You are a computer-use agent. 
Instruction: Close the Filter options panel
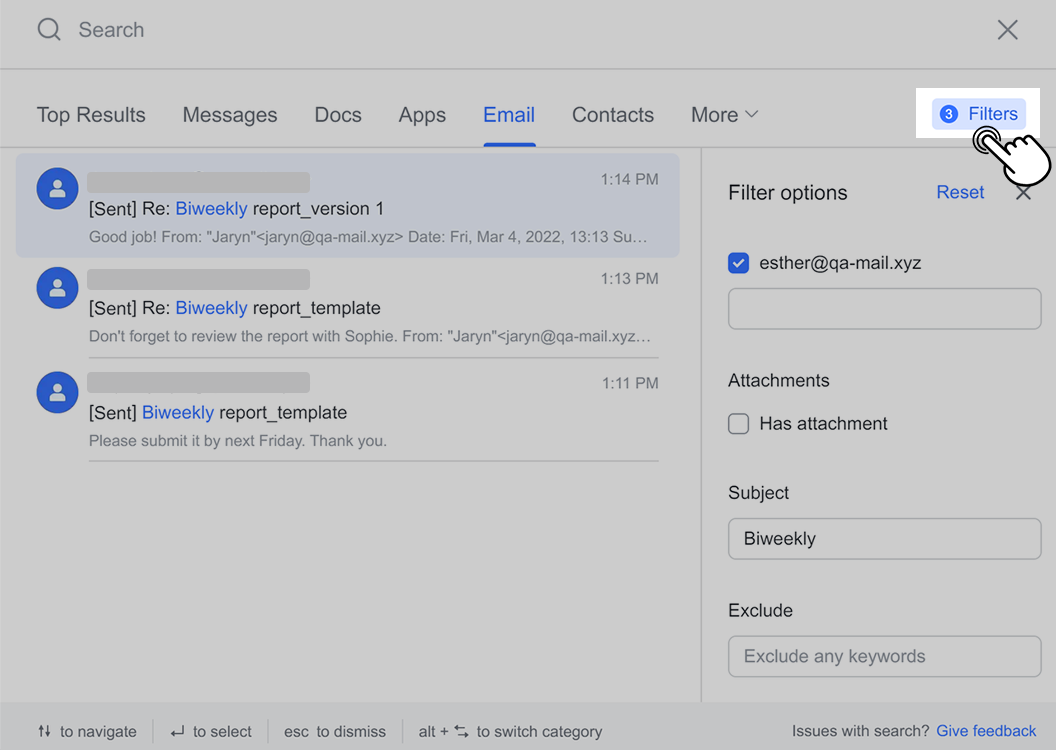[1023, 193]
